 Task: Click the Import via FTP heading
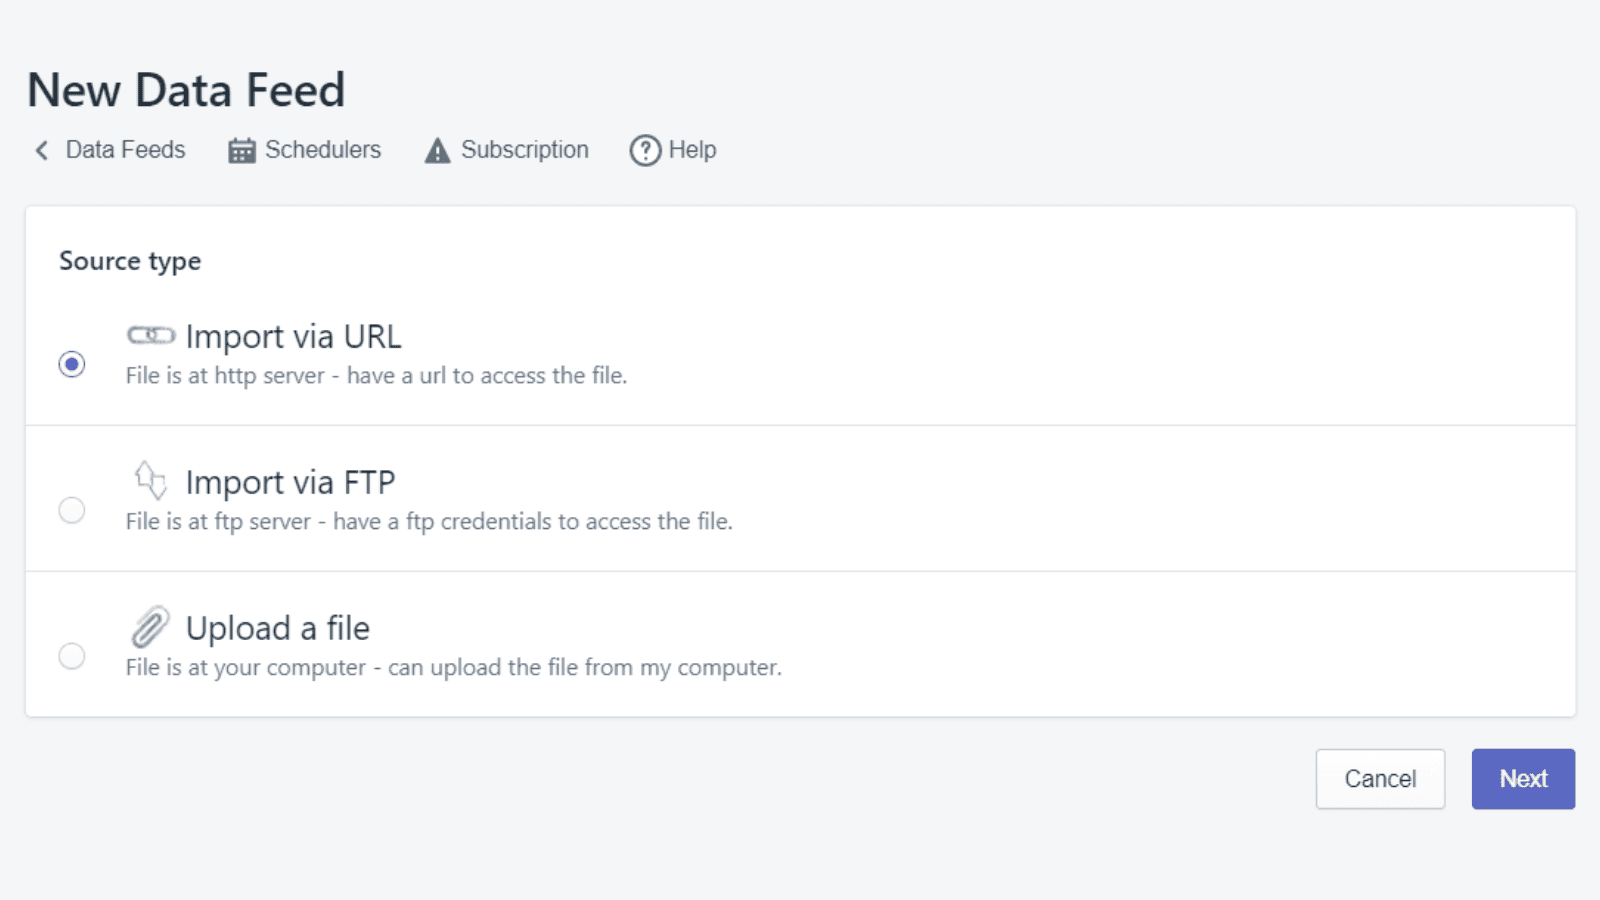coord(290,483)
